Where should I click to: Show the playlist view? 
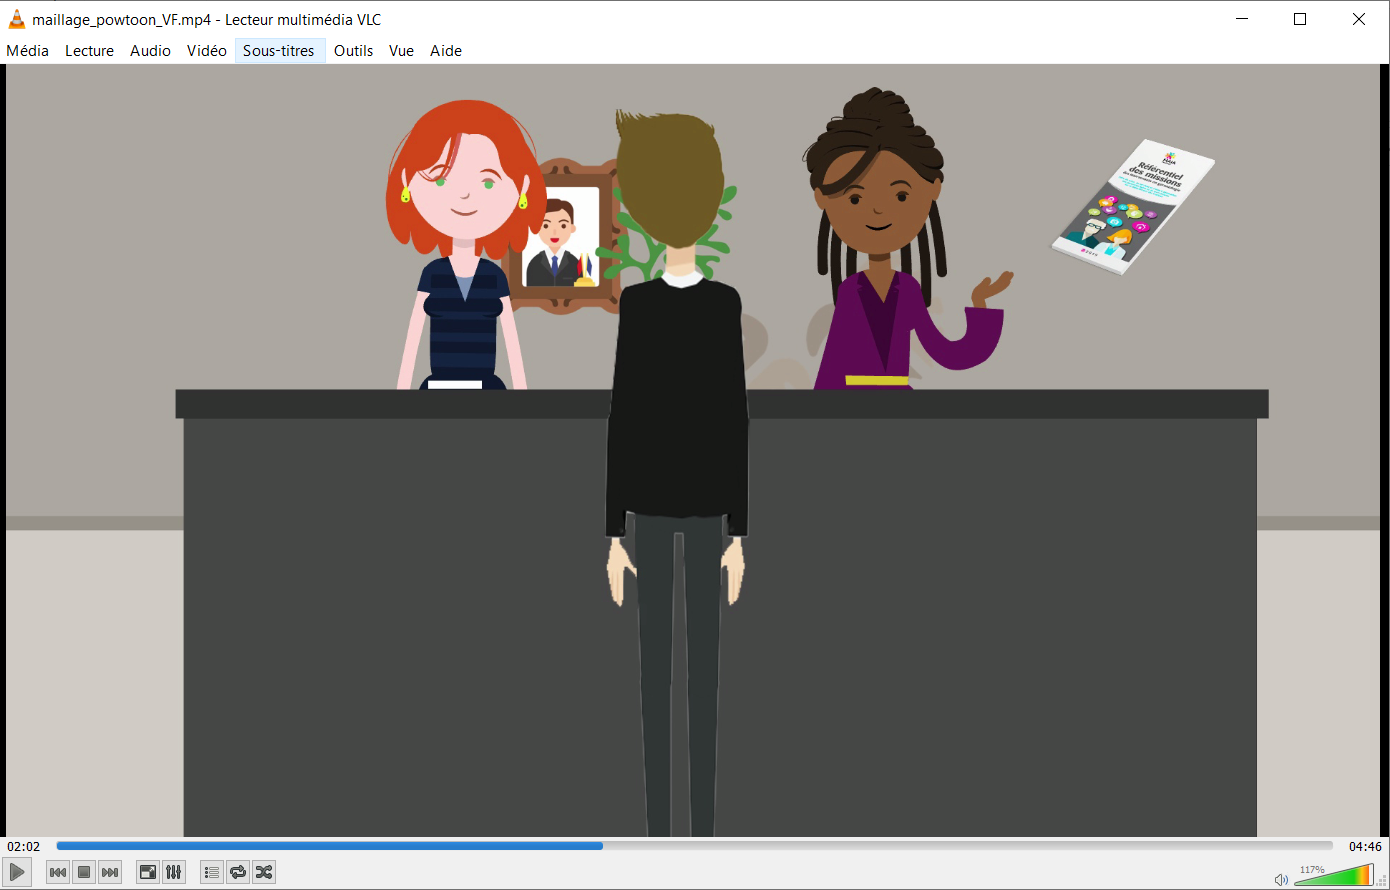coord(211,872)
